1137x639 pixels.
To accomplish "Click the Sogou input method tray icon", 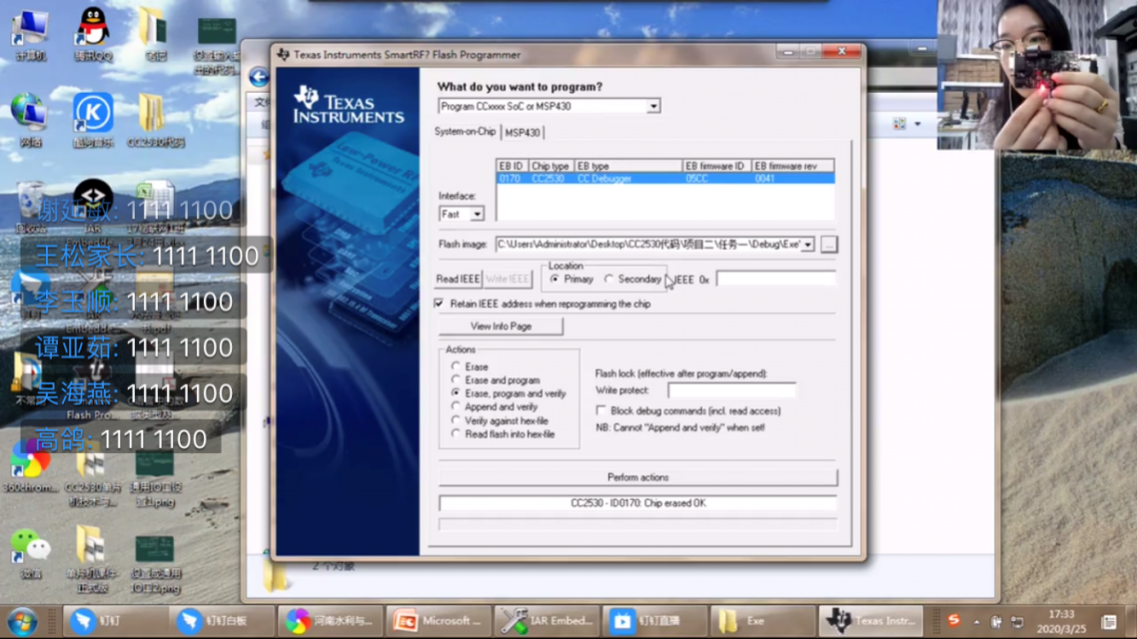I will (x=954, y=621).
